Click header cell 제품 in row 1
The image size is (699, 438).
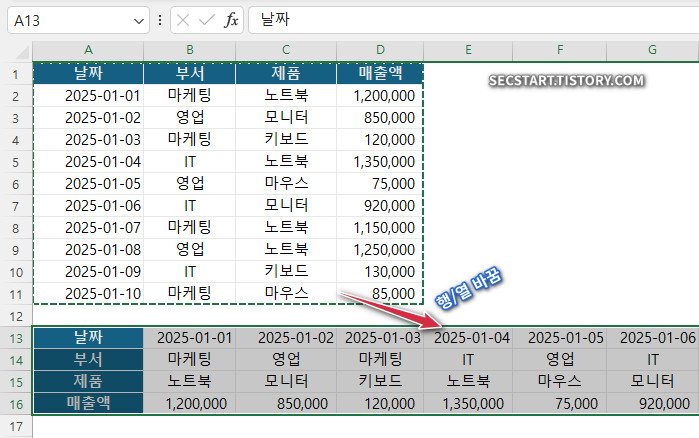(x=286, y=74)
